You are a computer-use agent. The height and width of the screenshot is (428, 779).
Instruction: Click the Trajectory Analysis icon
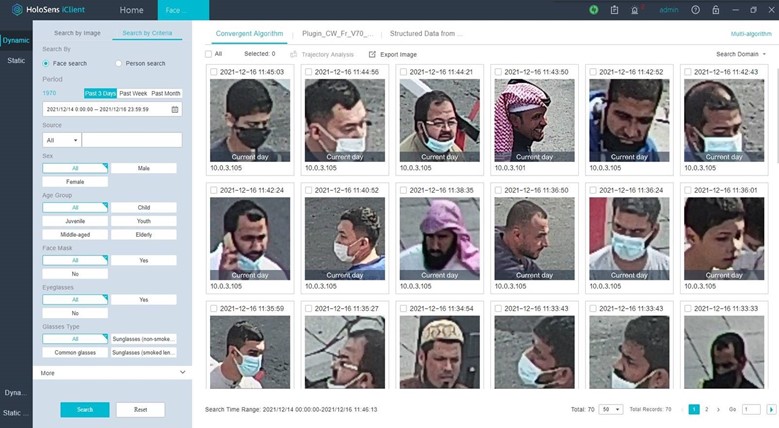coord(294,54)
